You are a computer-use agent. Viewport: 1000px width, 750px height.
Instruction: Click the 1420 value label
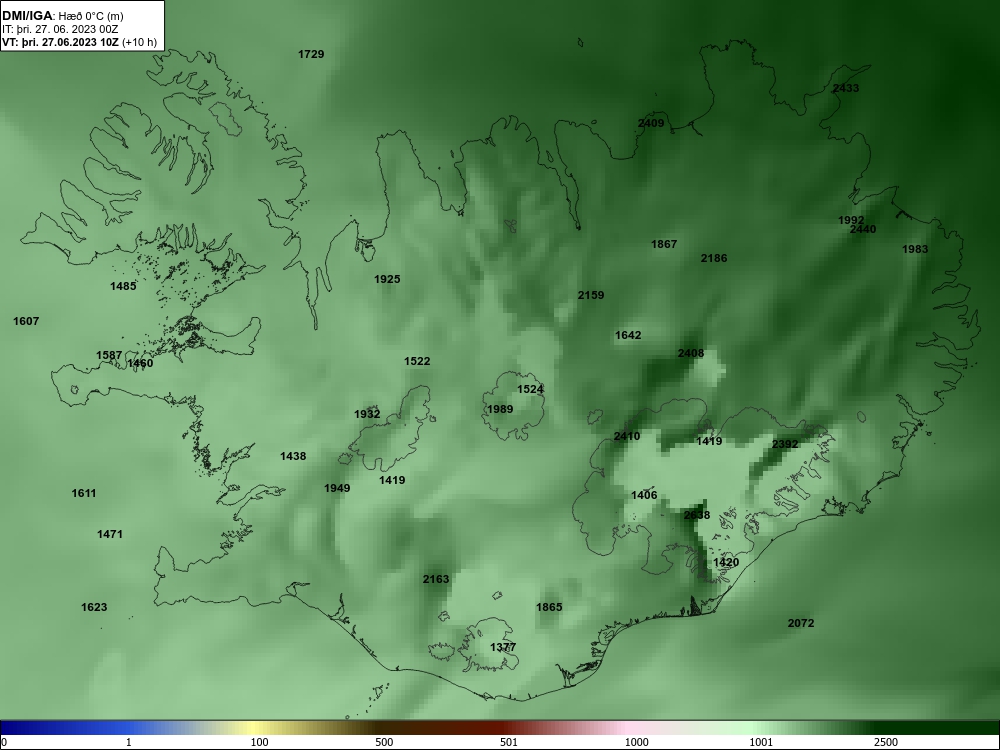click(x=726, y=562)
